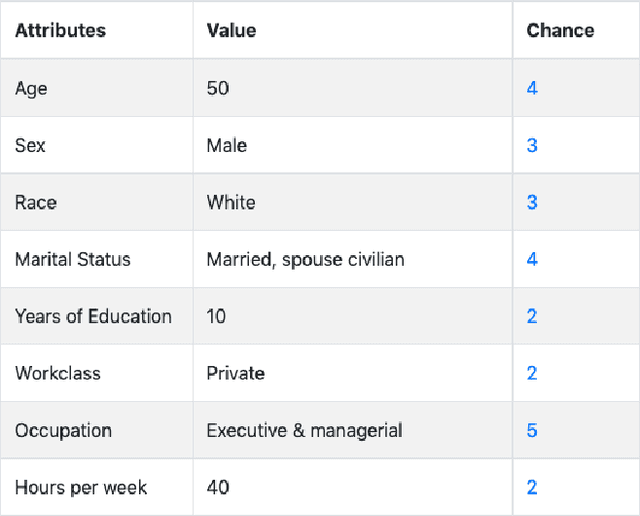Open the Occupation chance link showing 5
Viewport: 640px width, 516px height.
tap(532, 430)
